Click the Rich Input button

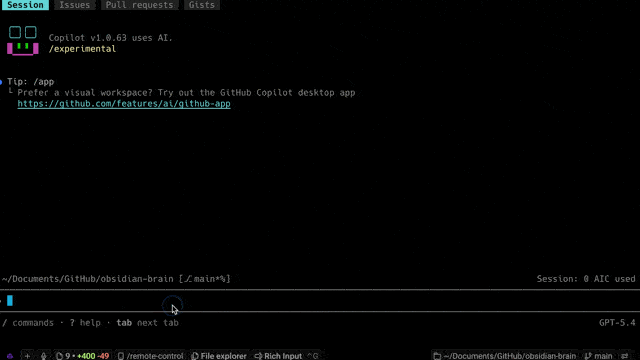pyautogui.click(x=286, y=356)
